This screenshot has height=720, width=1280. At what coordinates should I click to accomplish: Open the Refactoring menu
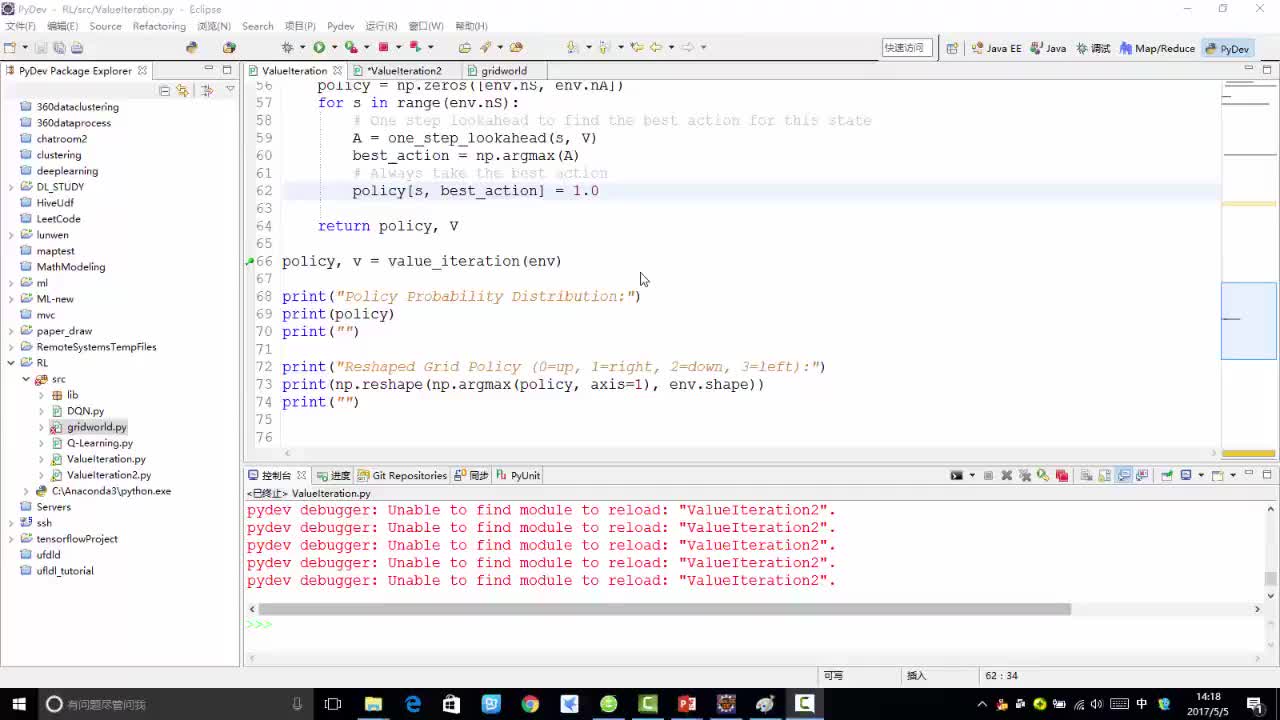[x=159, y=26]
